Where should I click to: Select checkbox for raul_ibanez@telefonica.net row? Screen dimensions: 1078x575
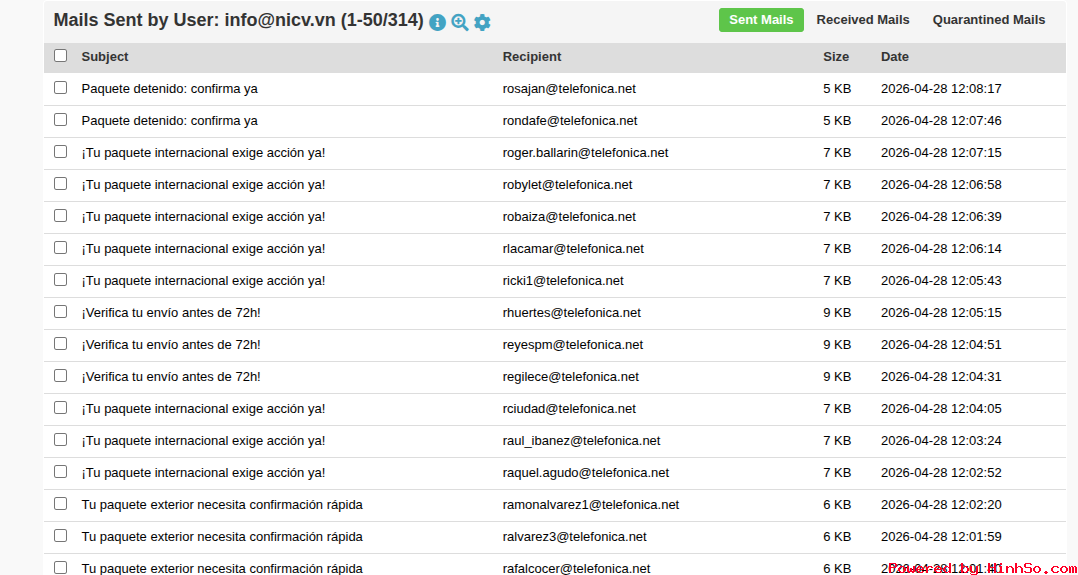(60, 440)
